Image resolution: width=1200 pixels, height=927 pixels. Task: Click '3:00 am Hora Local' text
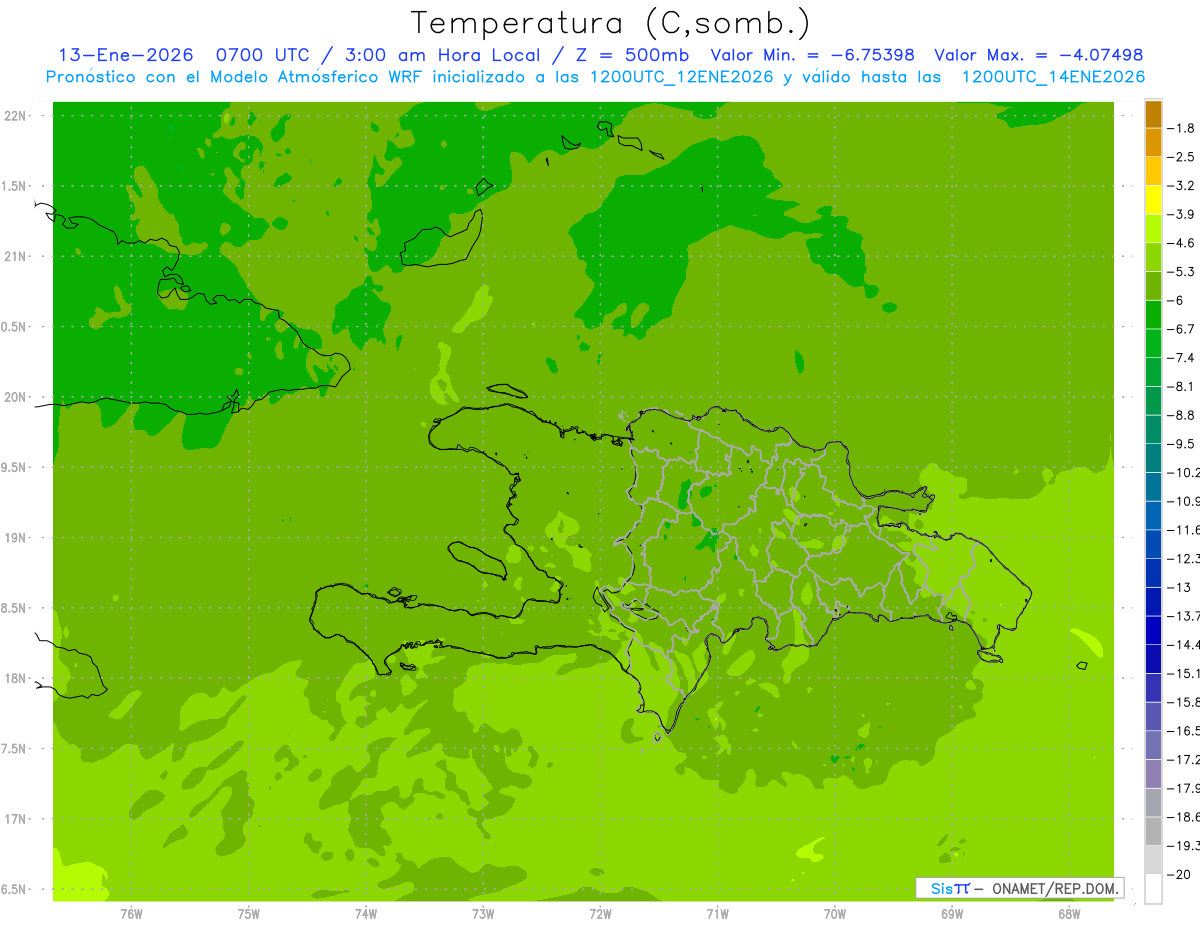pyautogui.click(x=441, y=55)
